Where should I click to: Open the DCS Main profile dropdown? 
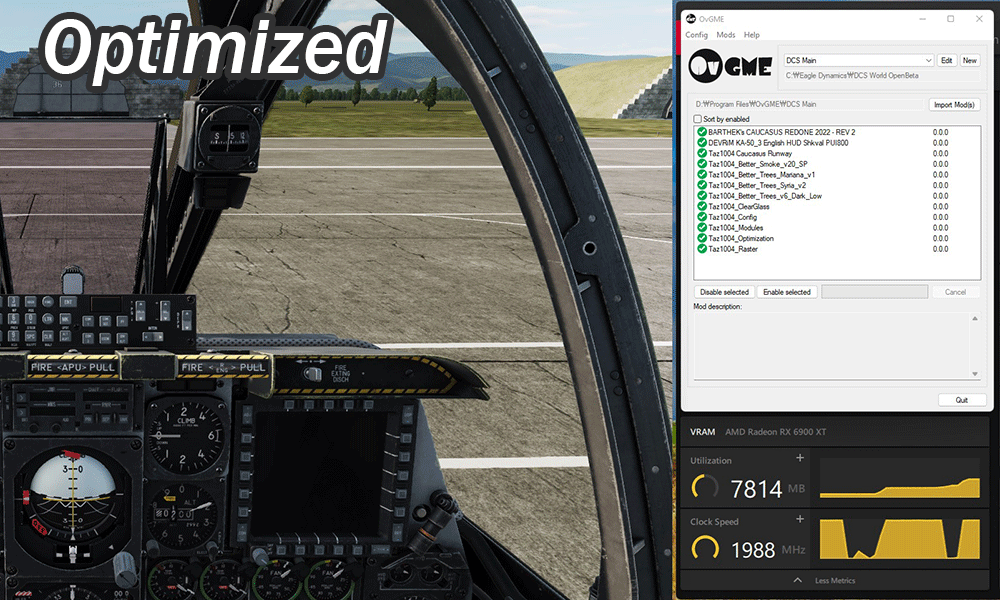(859, 61)
